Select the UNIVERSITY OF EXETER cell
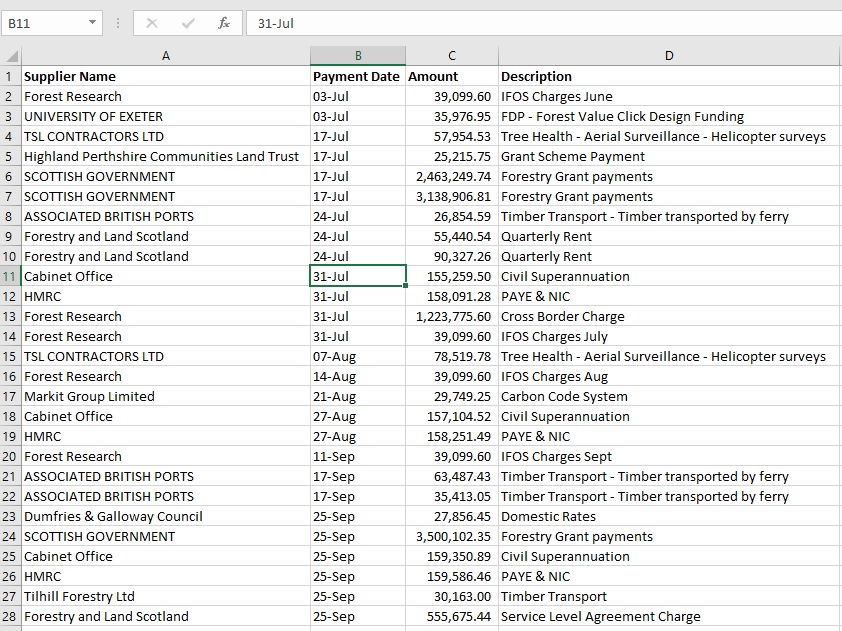This screenshot has height=631, width=842. click(x=166, y=116)
